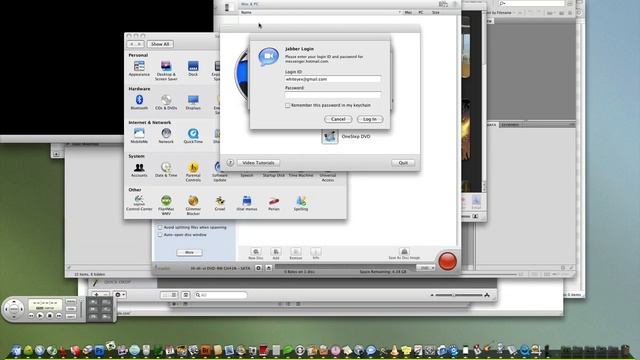Open Spelling preference pane
Screen dimensions: 640x360
click(301, 203)
